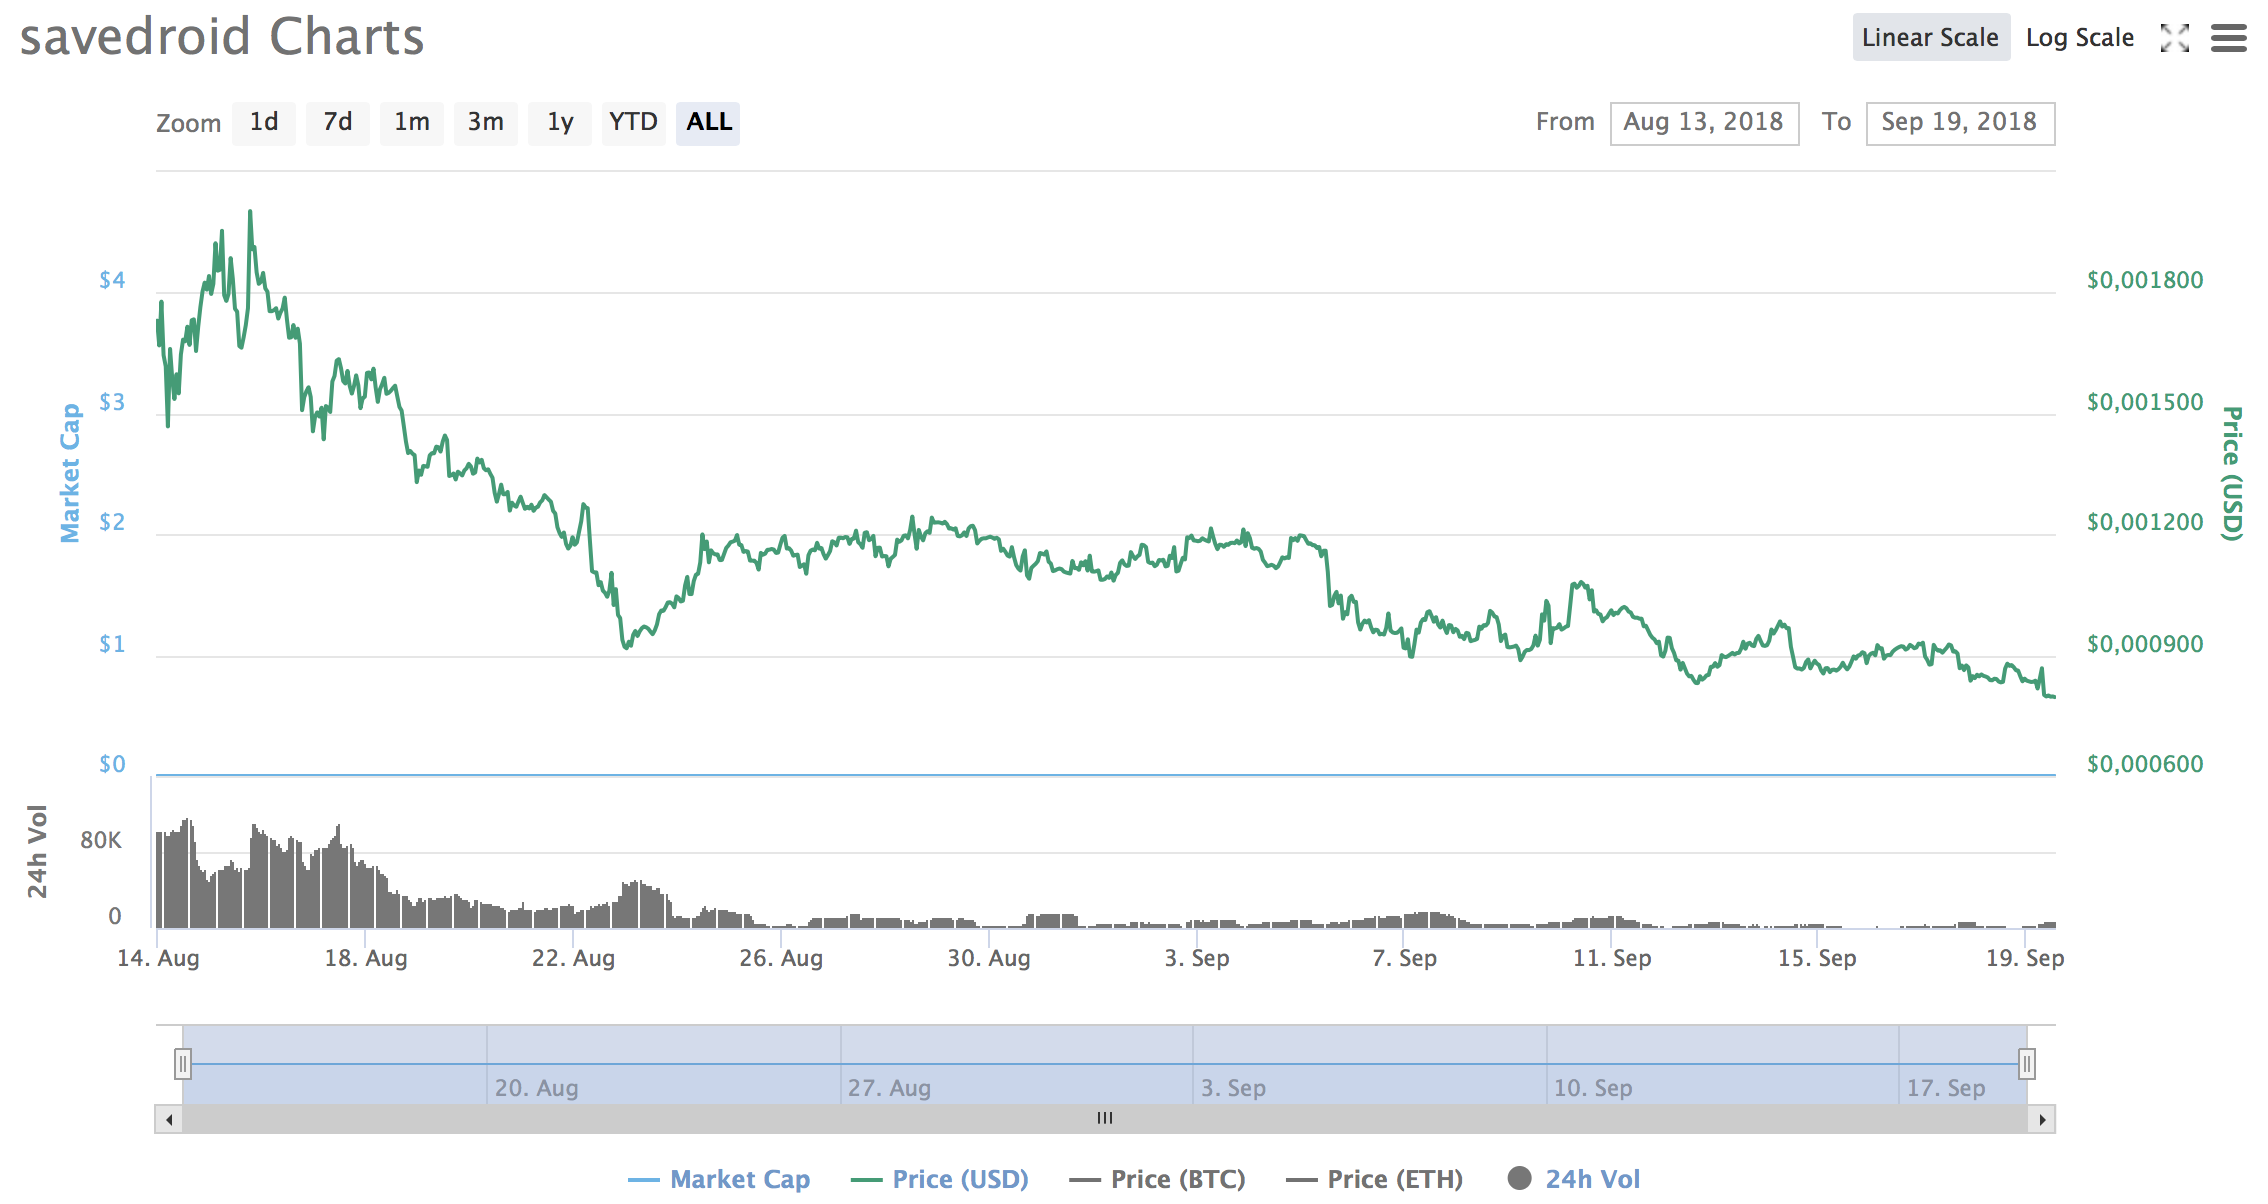Click the 17. Sep navigator label
This screenshot has width=2268, height=1204.
(x=1946, y=1088)
